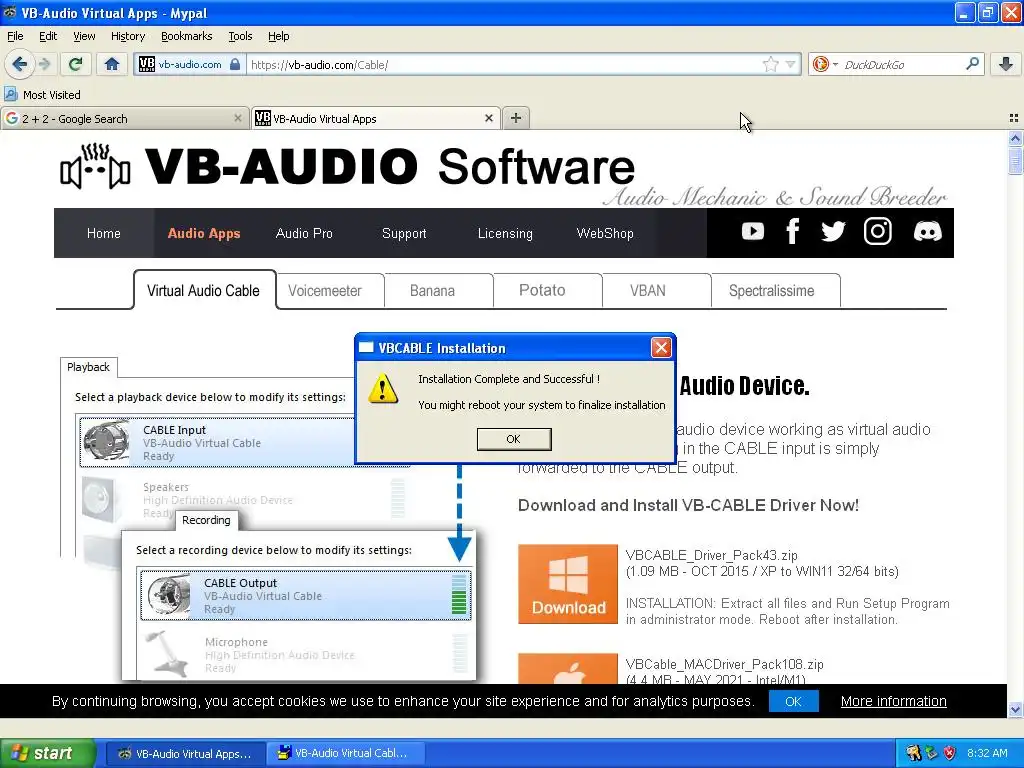1024x768 pixels.
Task: Open the History menu
Action: pos(127,36)
